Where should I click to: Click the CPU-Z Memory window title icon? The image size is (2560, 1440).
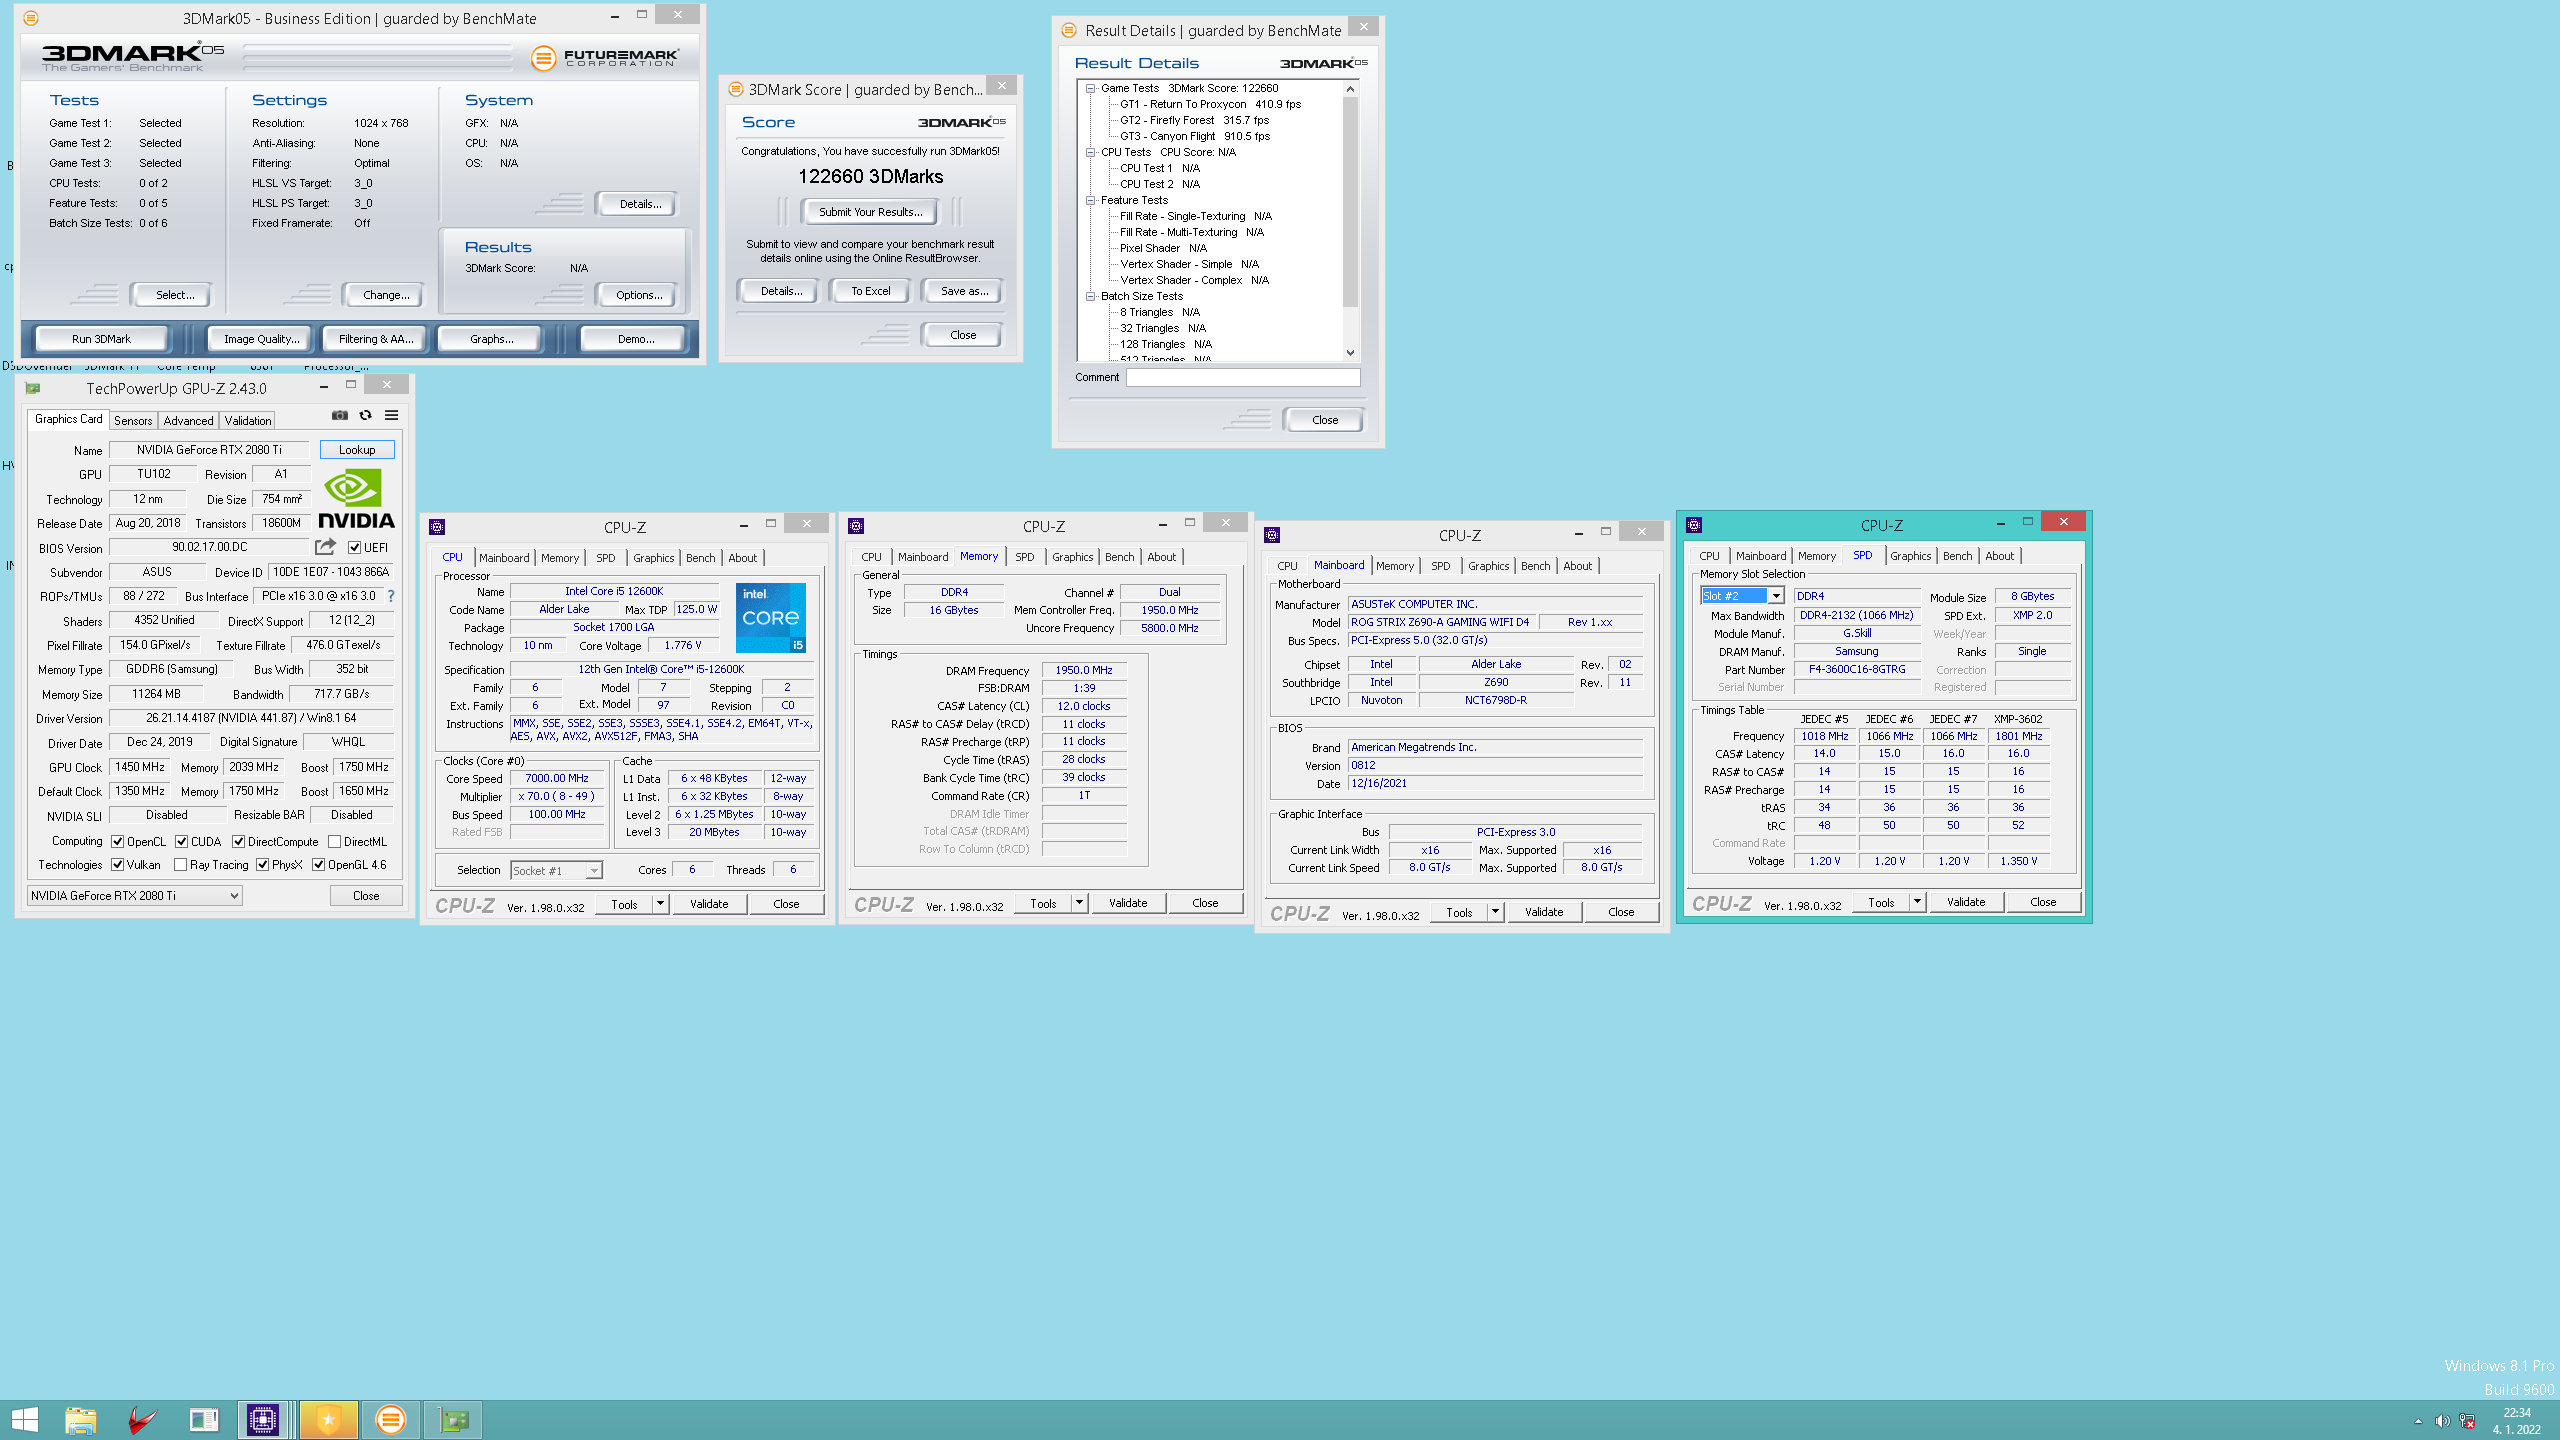[856, 526]
